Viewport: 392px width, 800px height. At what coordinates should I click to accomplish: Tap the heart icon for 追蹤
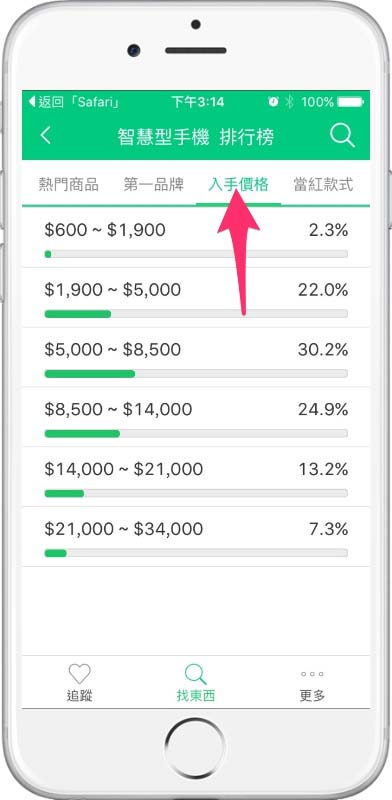[x=80, y=674]
